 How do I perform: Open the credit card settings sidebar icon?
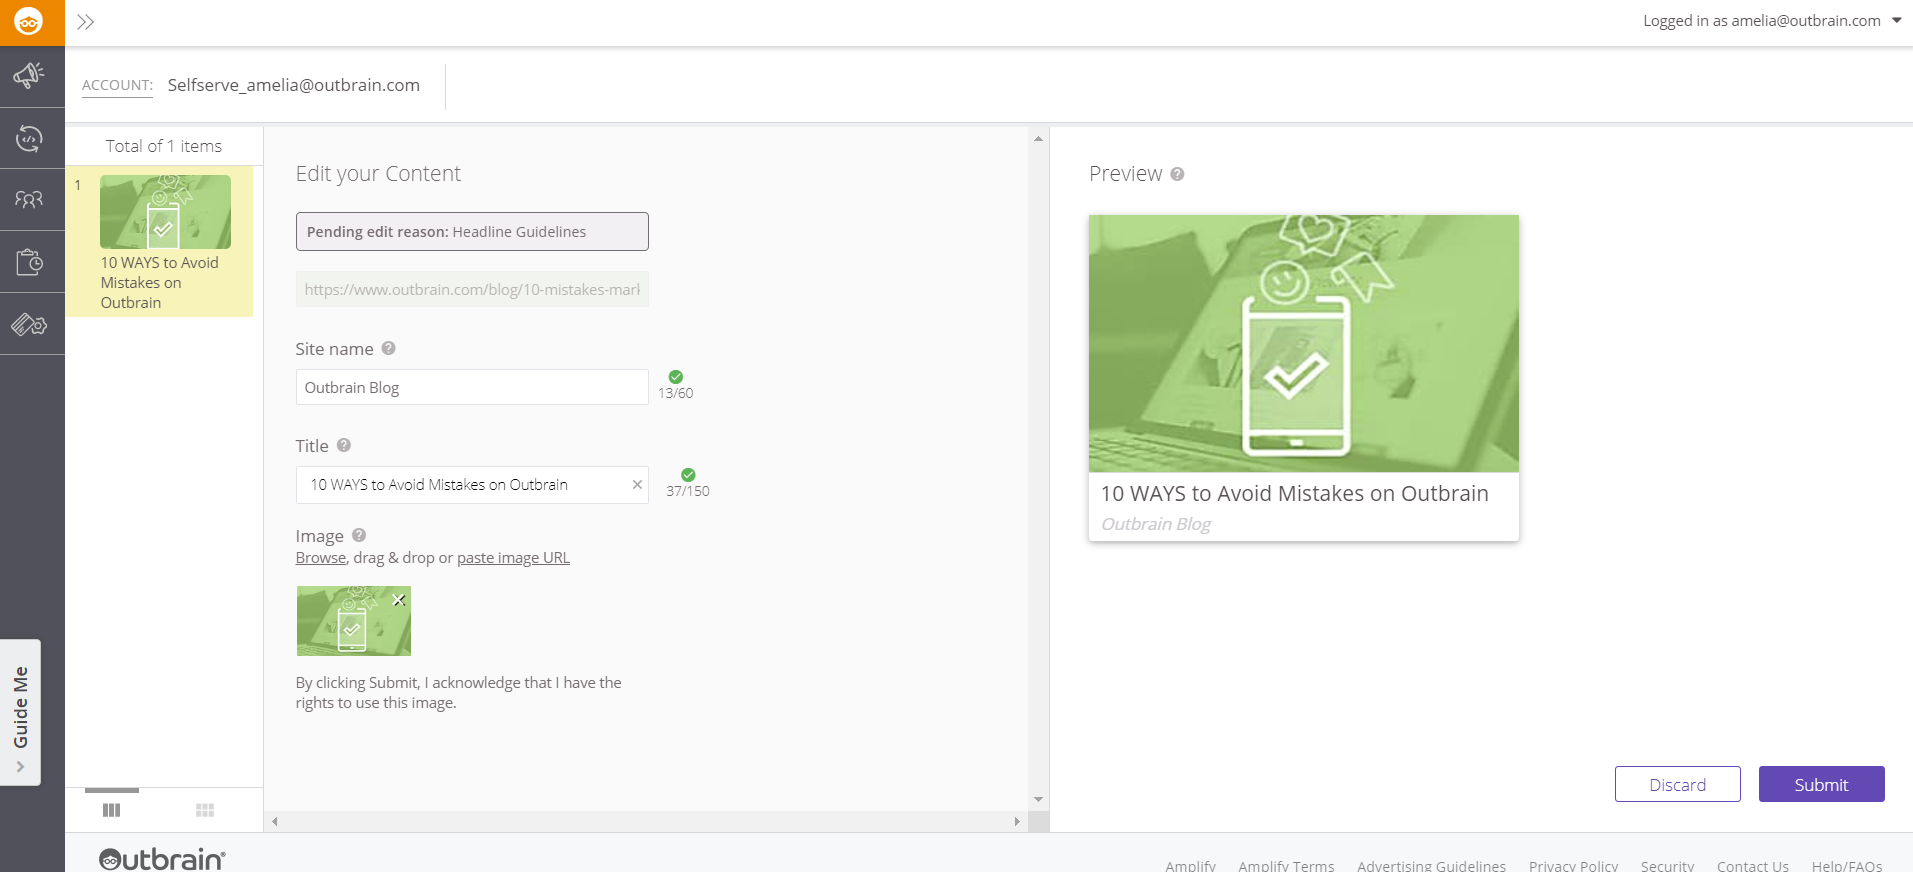pos(29,324)
